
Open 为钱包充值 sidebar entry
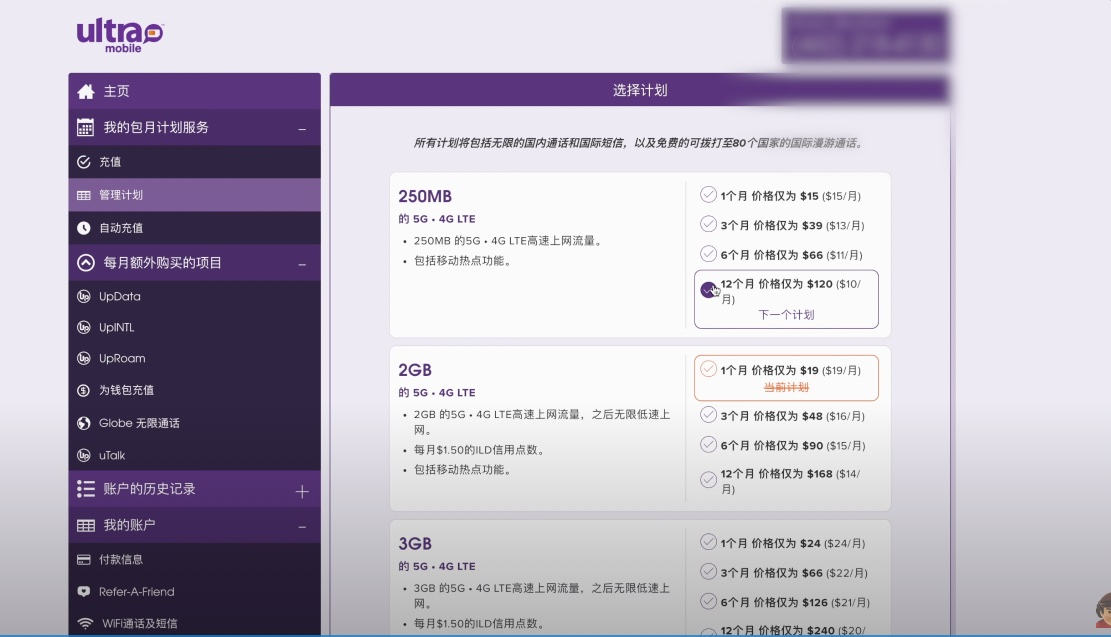tap(194, 390)
